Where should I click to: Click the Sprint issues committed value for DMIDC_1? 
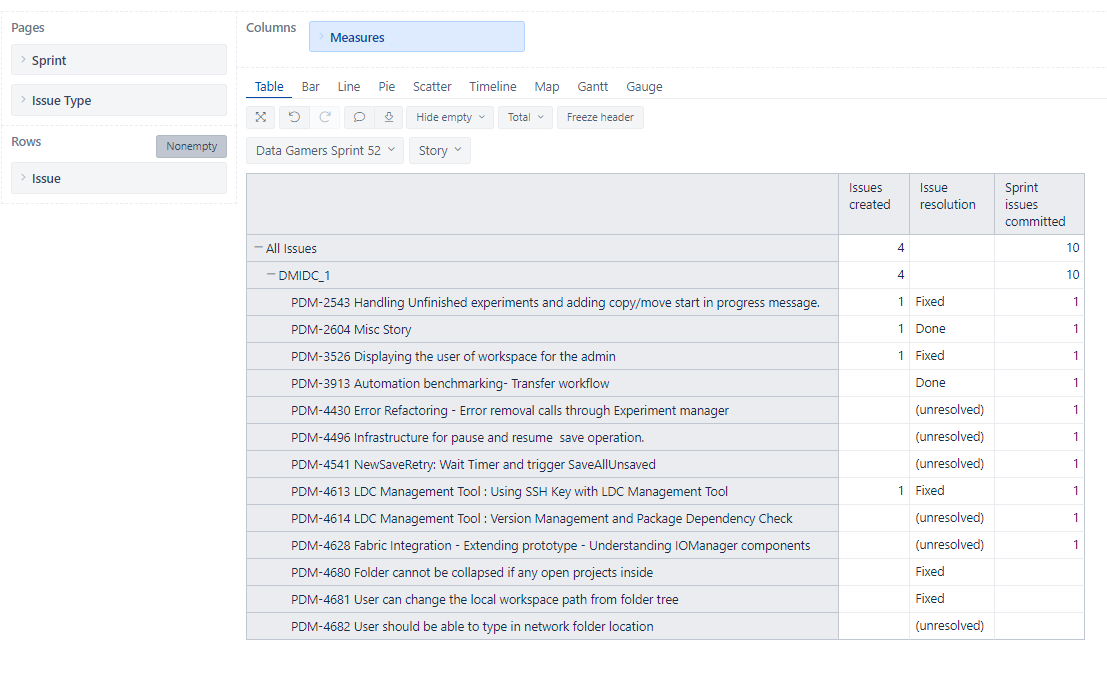coord(1039,275)
